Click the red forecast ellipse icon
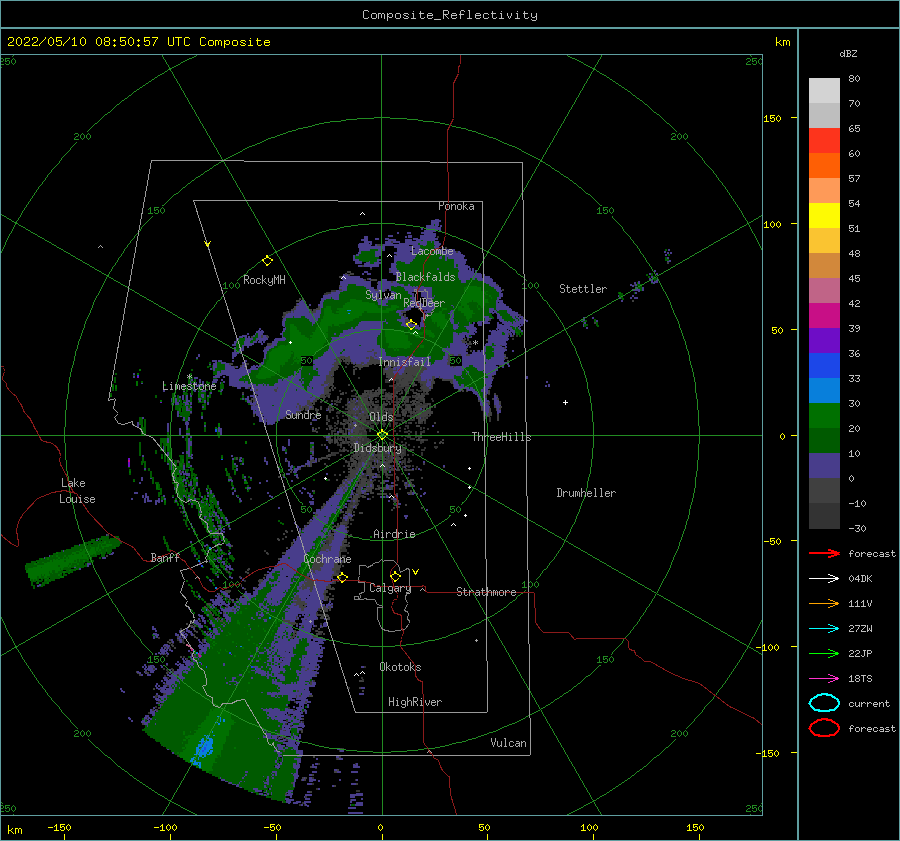Screen dimensions: 900x841 coord(824,728)
